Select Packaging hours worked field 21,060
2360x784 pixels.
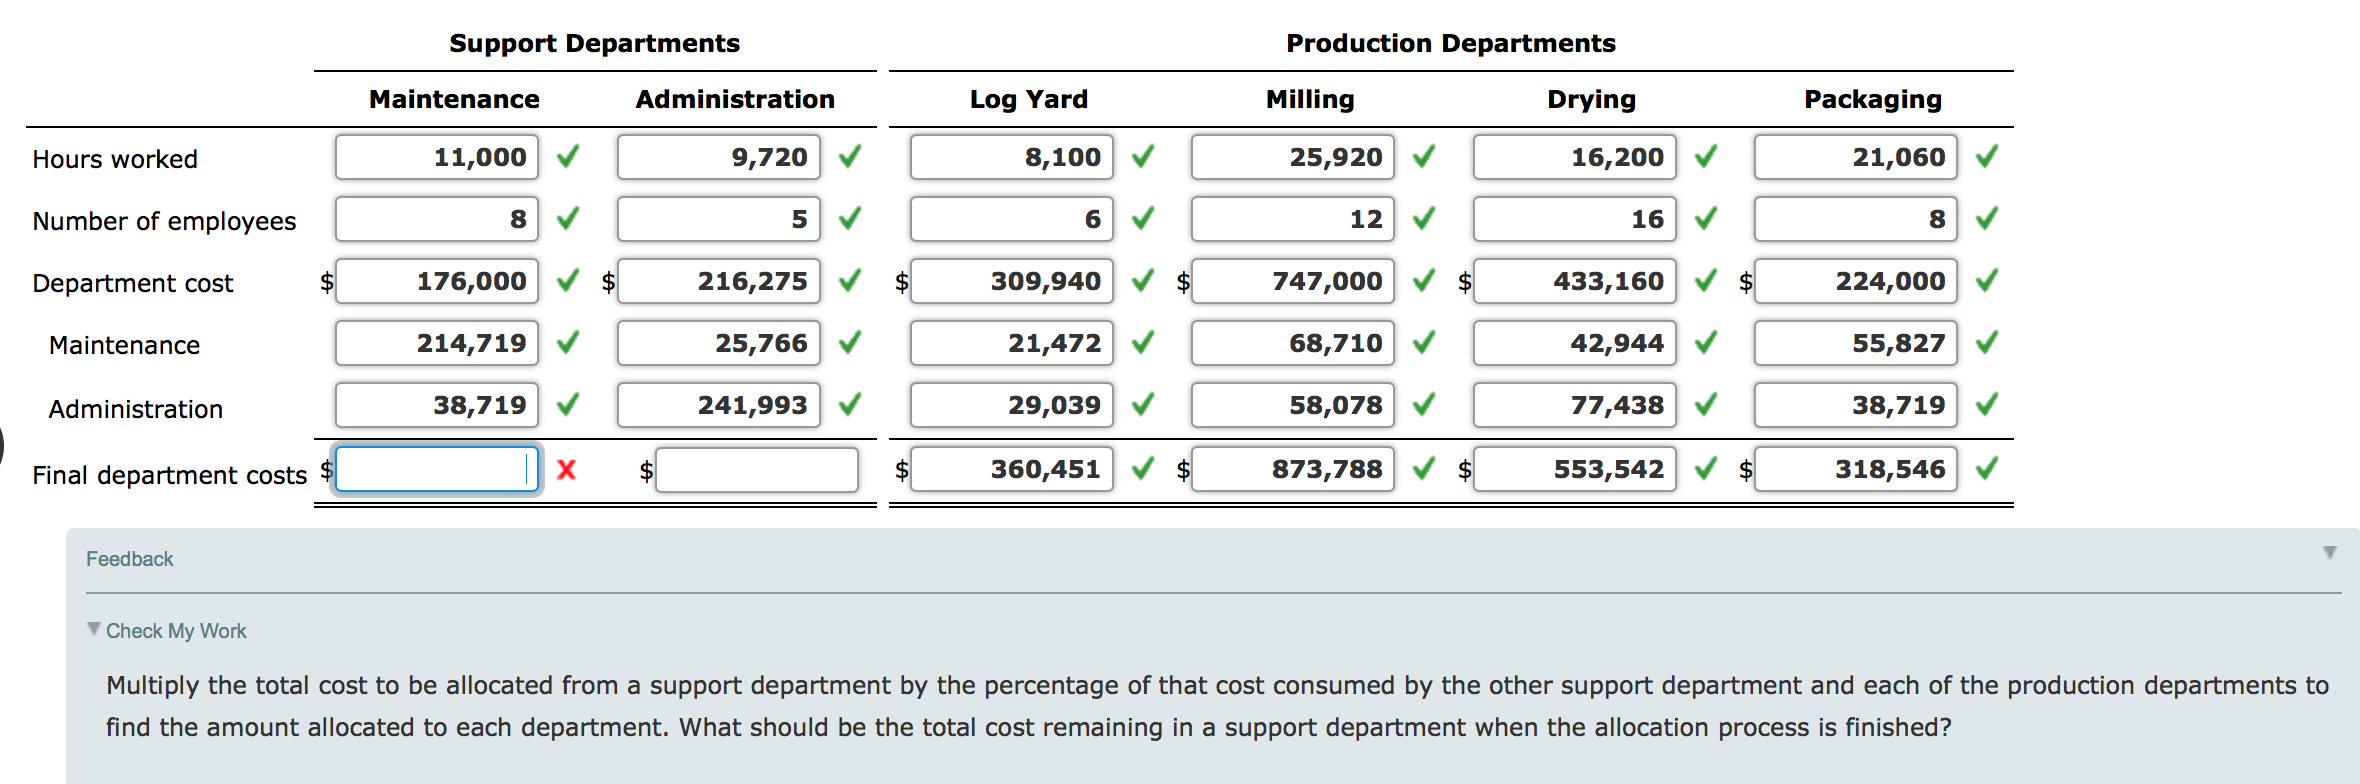[1856, 157]
